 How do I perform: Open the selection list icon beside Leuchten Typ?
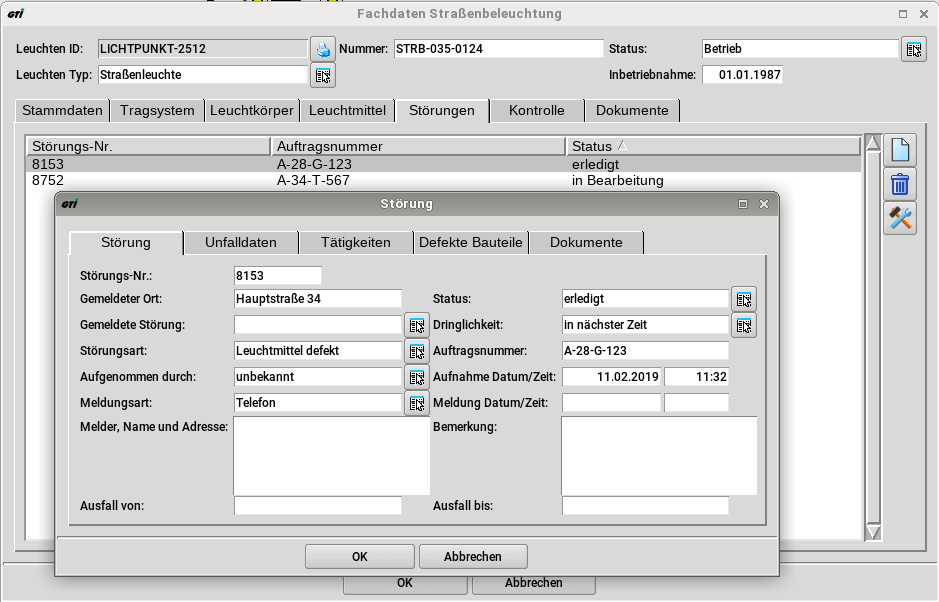[x=323, y=75]
